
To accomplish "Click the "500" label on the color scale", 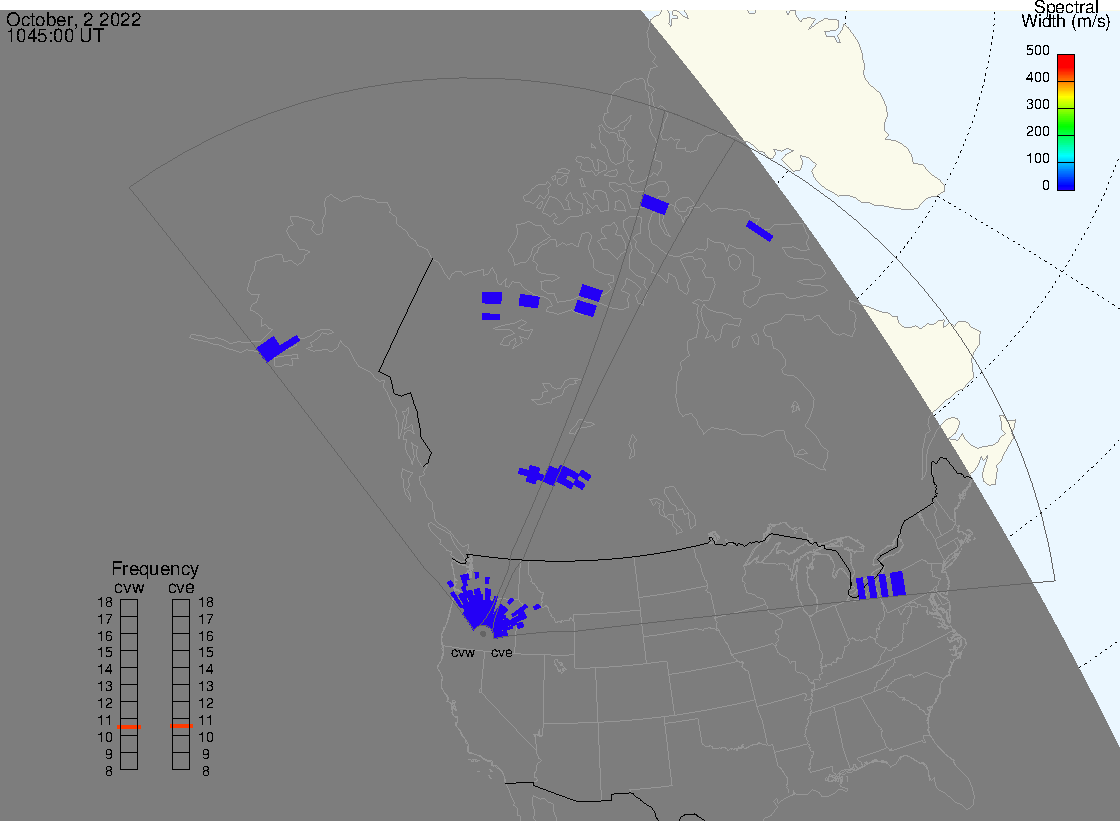I will tap(1037, 50).
